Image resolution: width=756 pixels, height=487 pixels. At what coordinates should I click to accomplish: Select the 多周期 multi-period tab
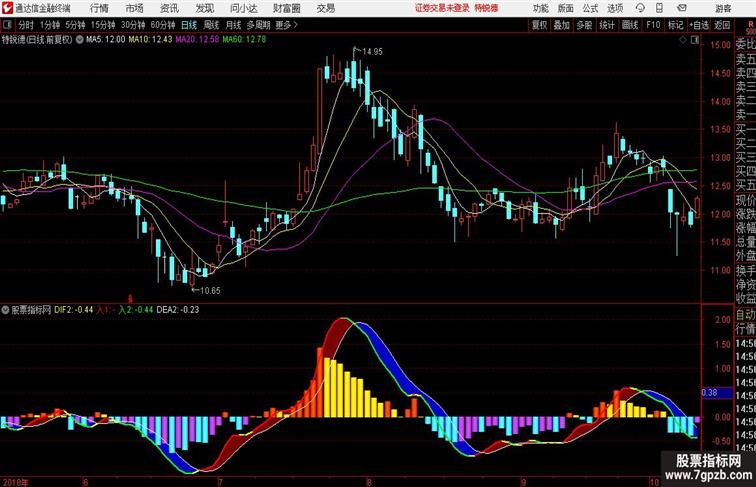tap(258, 25)
